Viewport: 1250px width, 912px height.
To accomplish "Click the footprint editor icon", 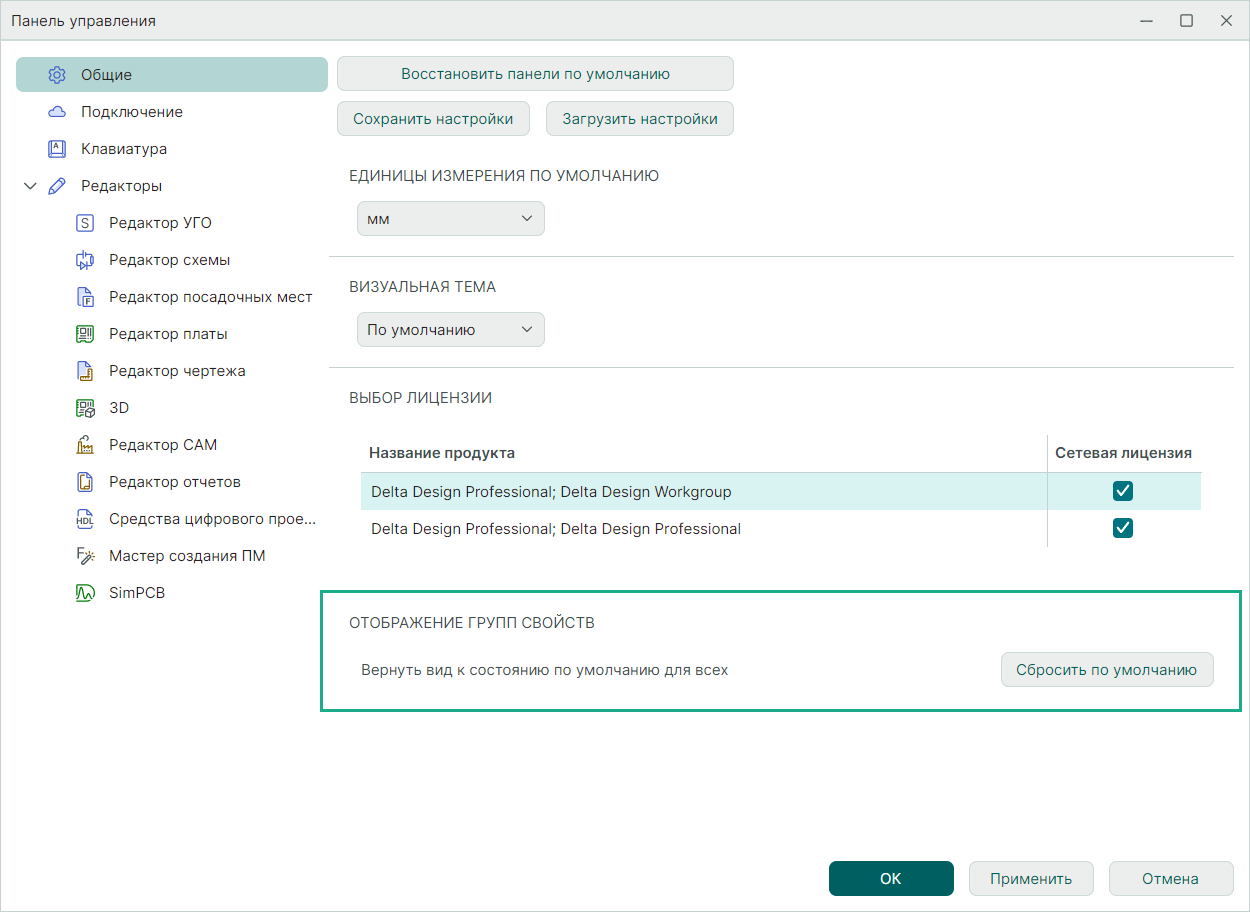I will click(x=85, y=297).
